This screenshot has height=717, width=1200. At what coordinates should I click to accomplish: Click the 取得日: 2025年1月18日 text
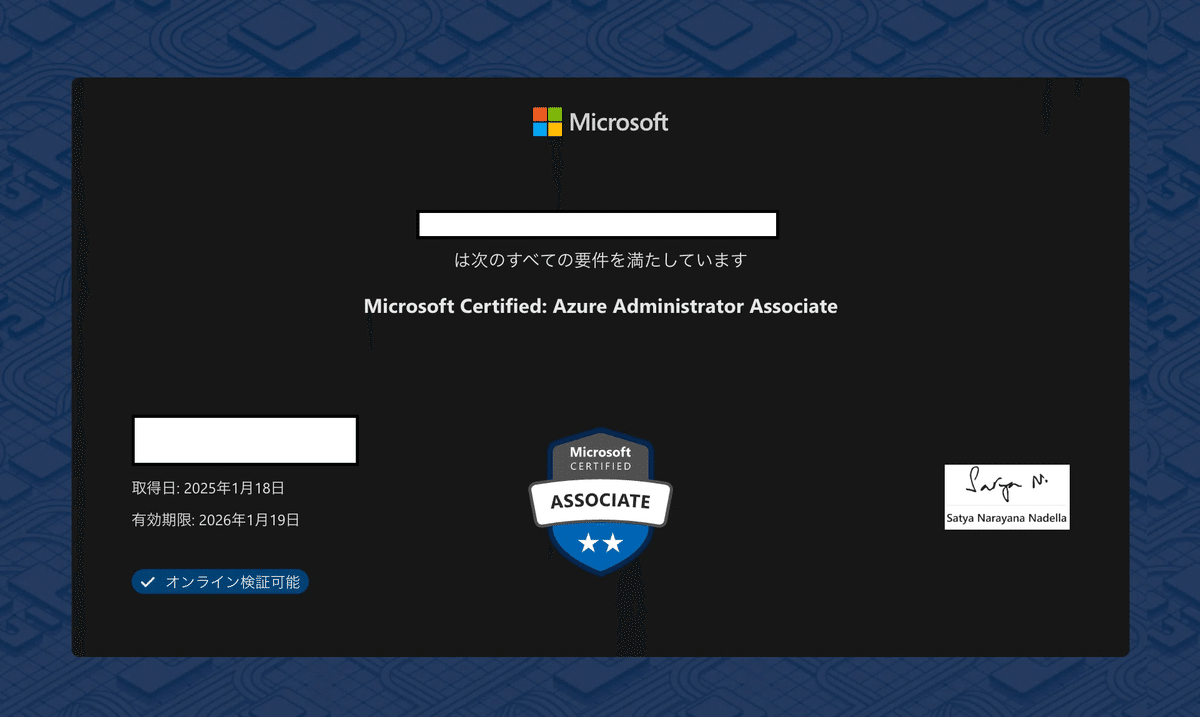tap(209, 489)
